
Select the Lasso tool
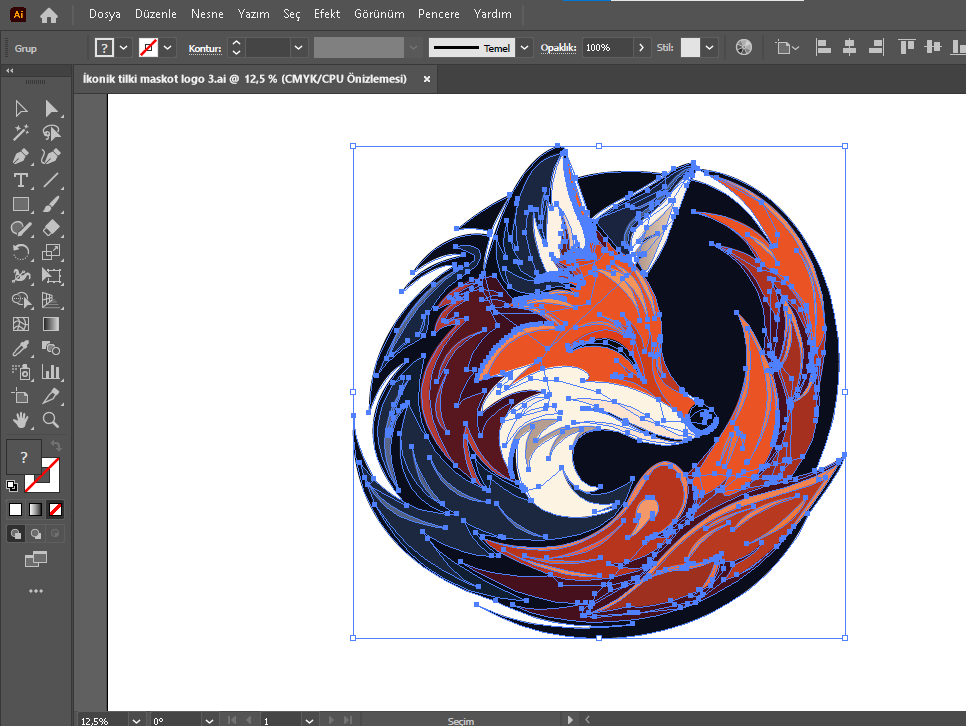click(51, 133)
